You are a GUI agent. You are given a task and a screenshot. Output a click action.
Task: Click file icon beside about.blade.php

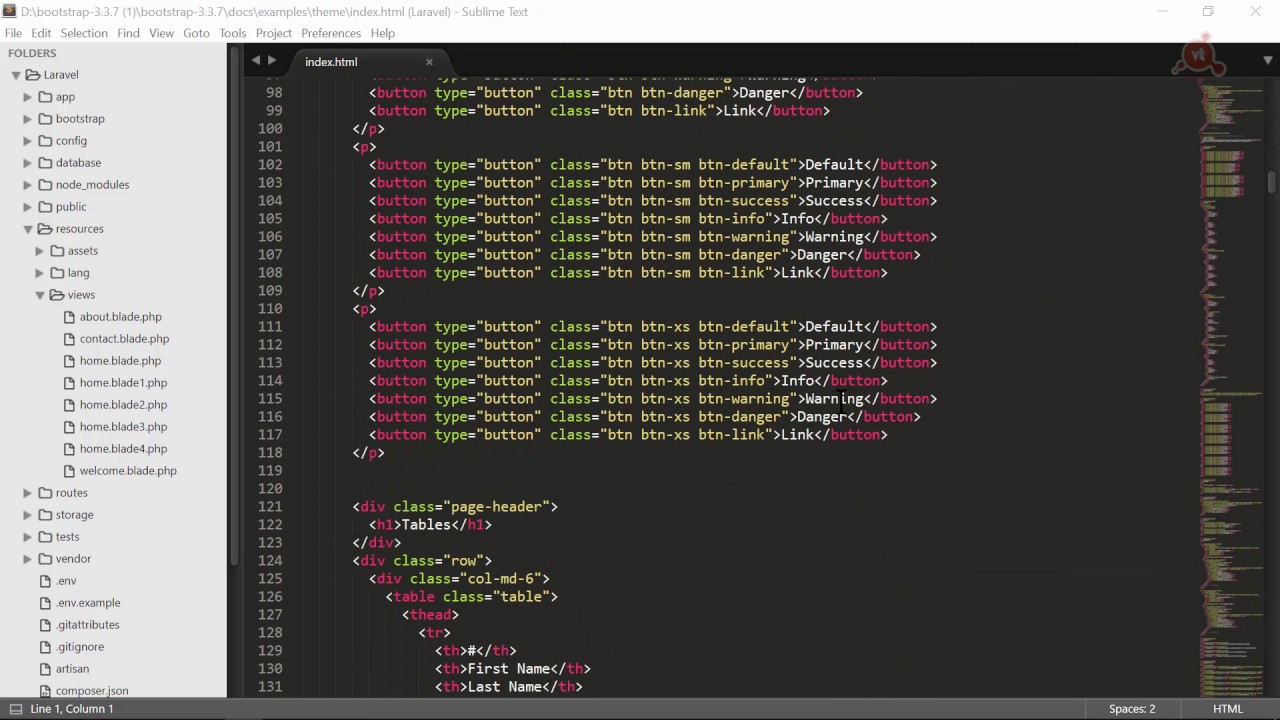click(x=69, y=317)
